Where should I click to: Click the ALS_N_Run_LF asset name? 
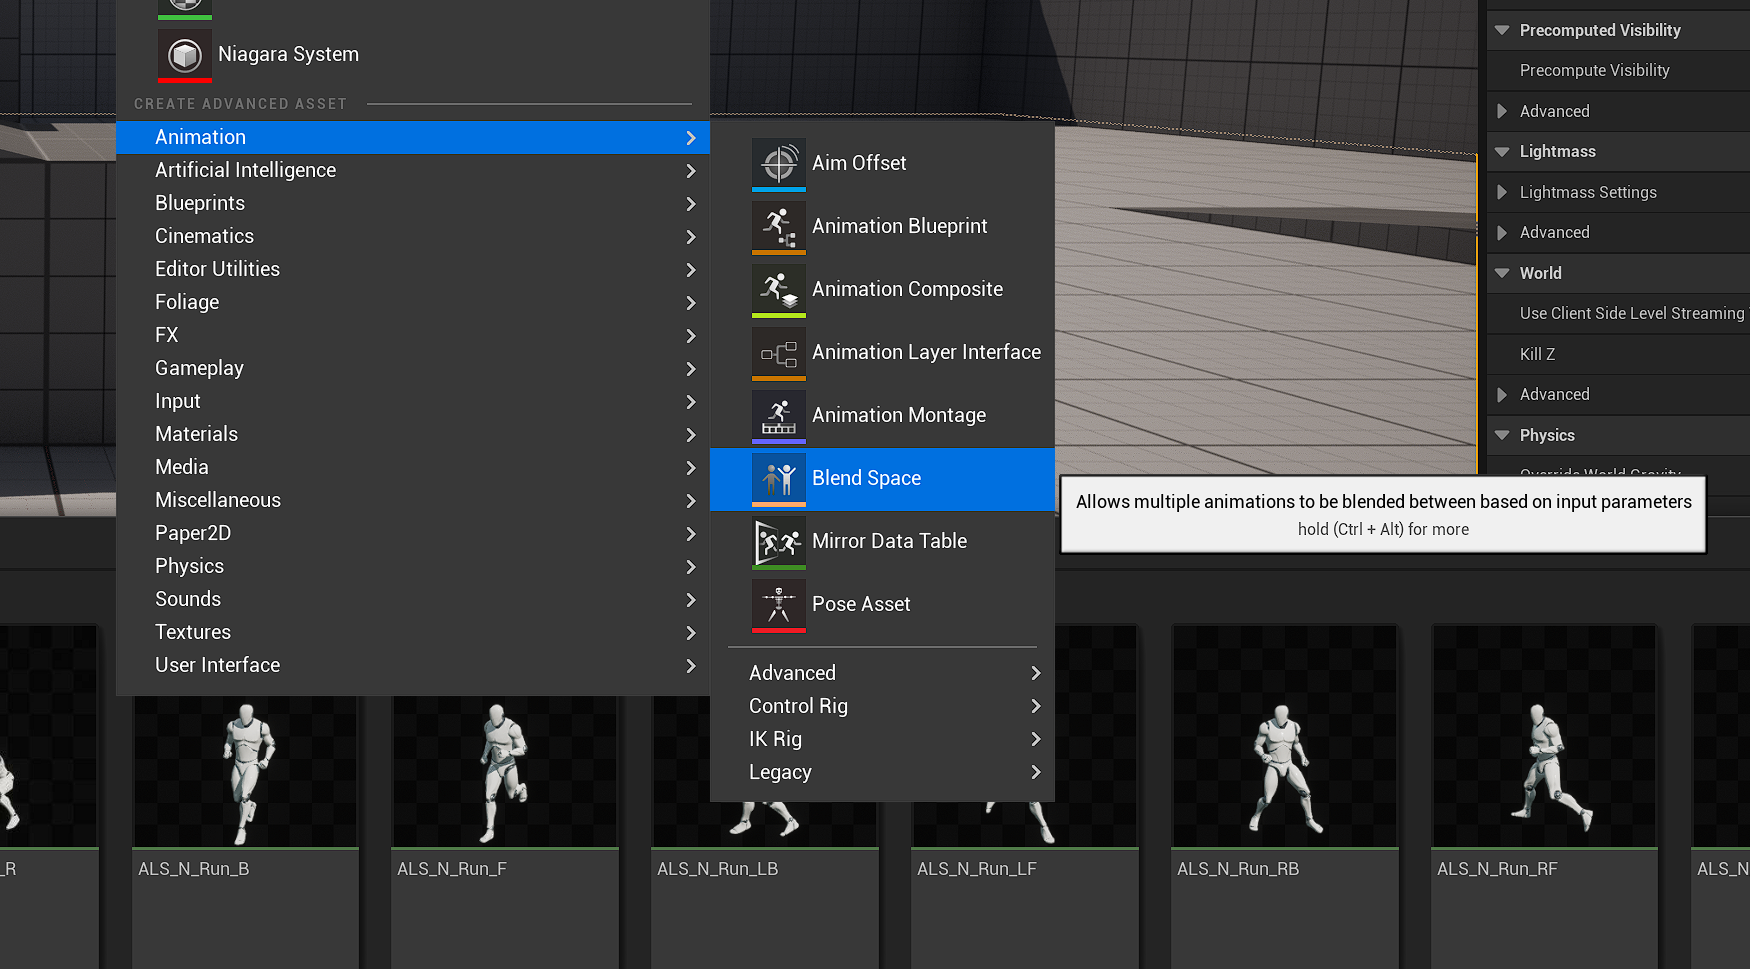click(x=977, y=869)
